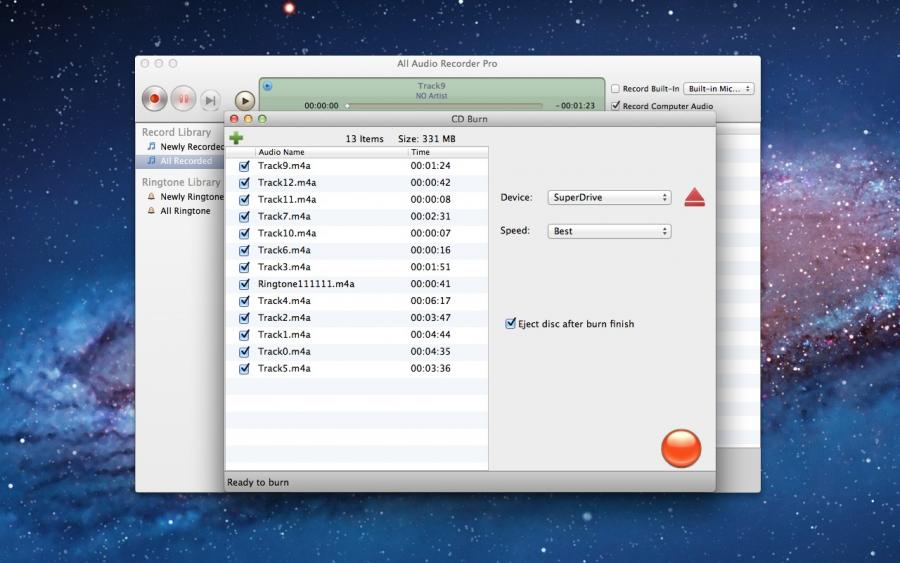Screen dimensions: 900x563
Task: Open the Built-in Mic input dropdown
Action: coord(719,88)
